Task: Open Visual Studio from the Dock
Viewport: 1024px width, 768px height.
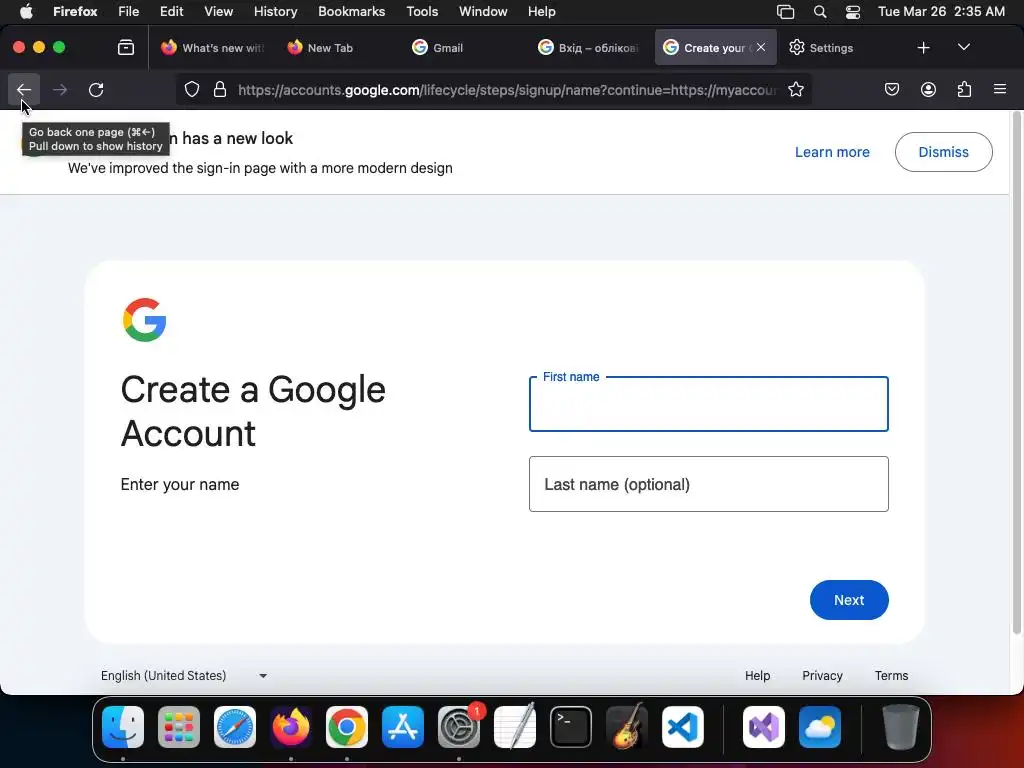Action: (763, 727)
